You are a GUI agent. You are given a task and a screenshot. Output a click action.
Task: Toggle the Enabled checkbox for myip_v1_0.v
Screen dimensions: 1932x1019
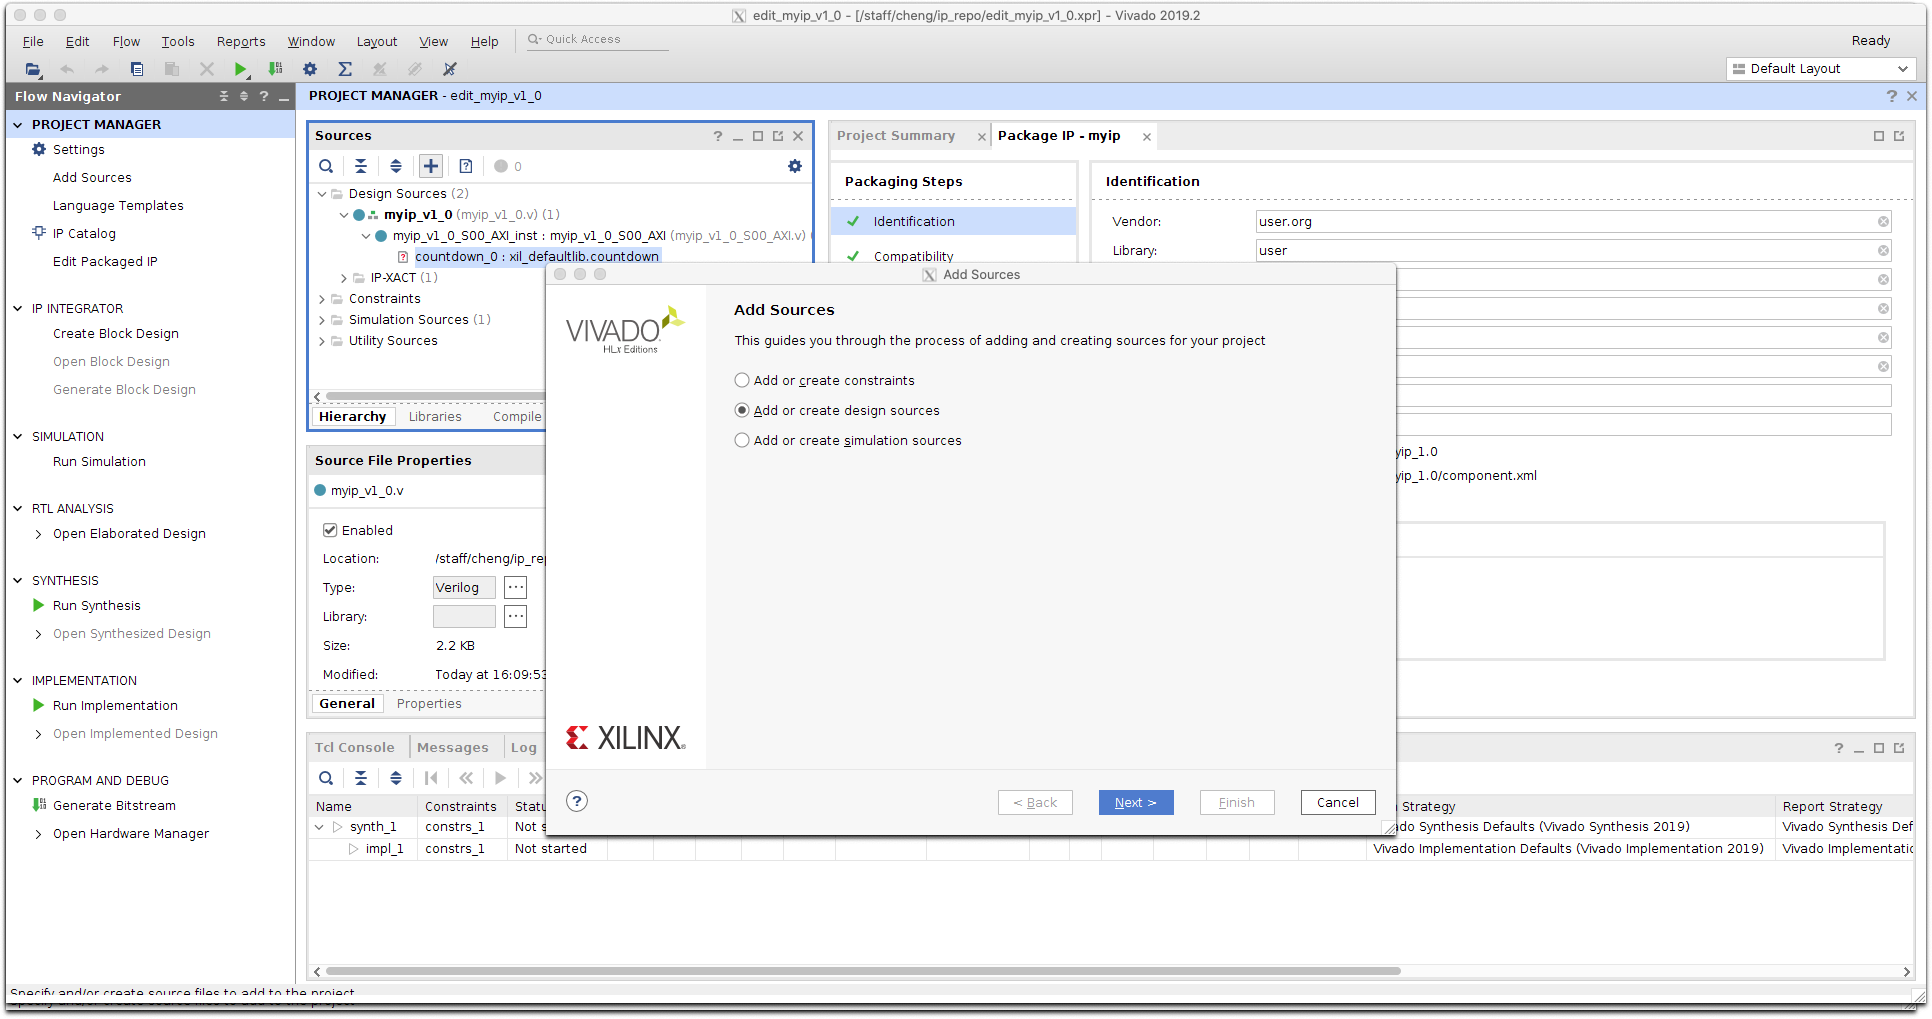[x=330, y=530]
